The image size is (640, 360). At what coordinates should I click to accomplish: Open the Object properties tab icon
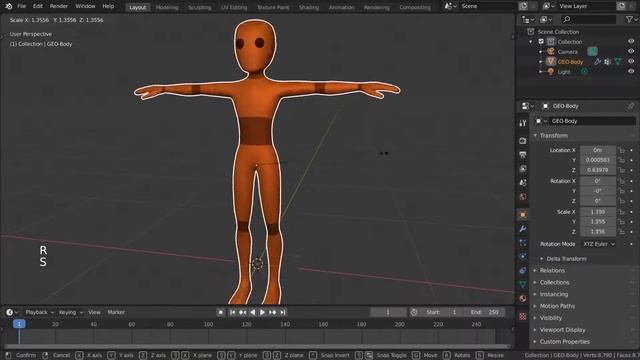[523, 214]
